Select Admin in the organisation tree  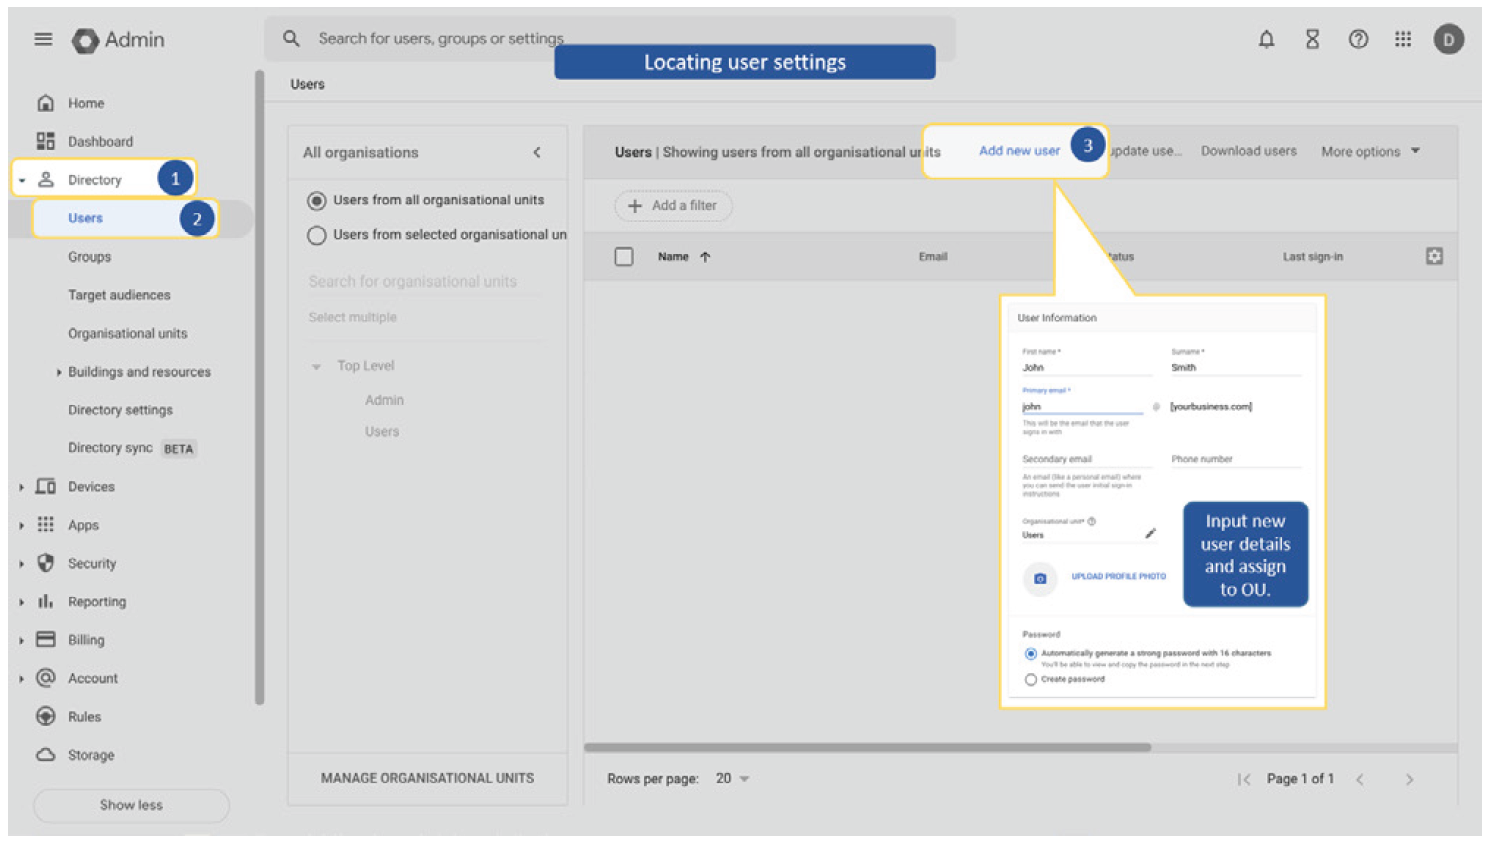[384, 400]
